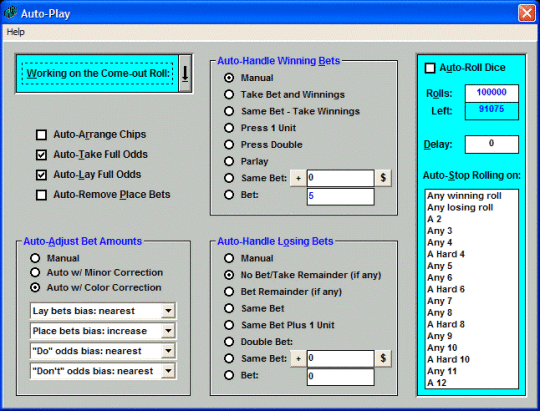Open "Do" odds bias dropdown
The image size is (540, 411).
coord(168,351)
